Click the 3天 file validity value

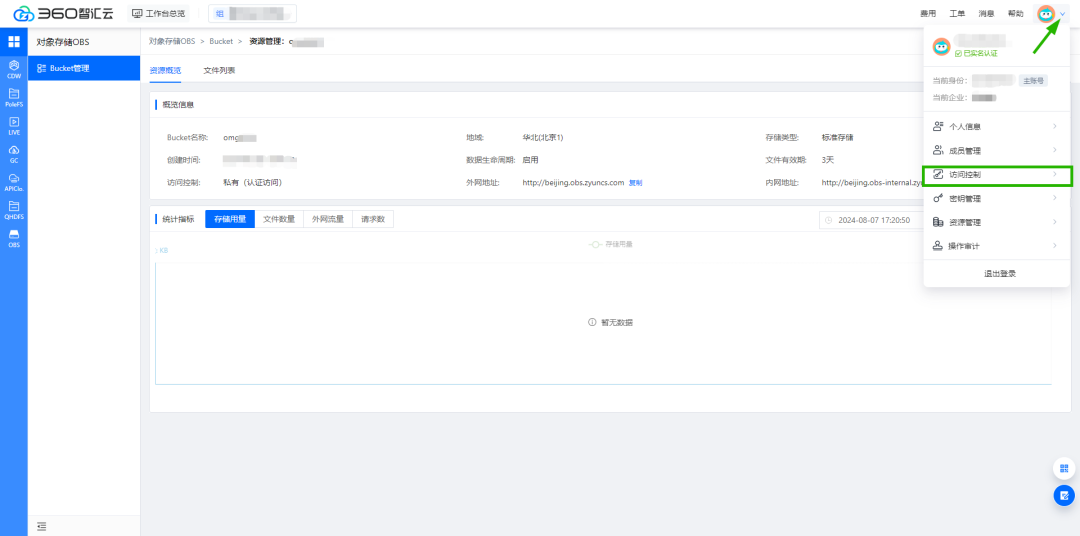(x=828, y=160)
